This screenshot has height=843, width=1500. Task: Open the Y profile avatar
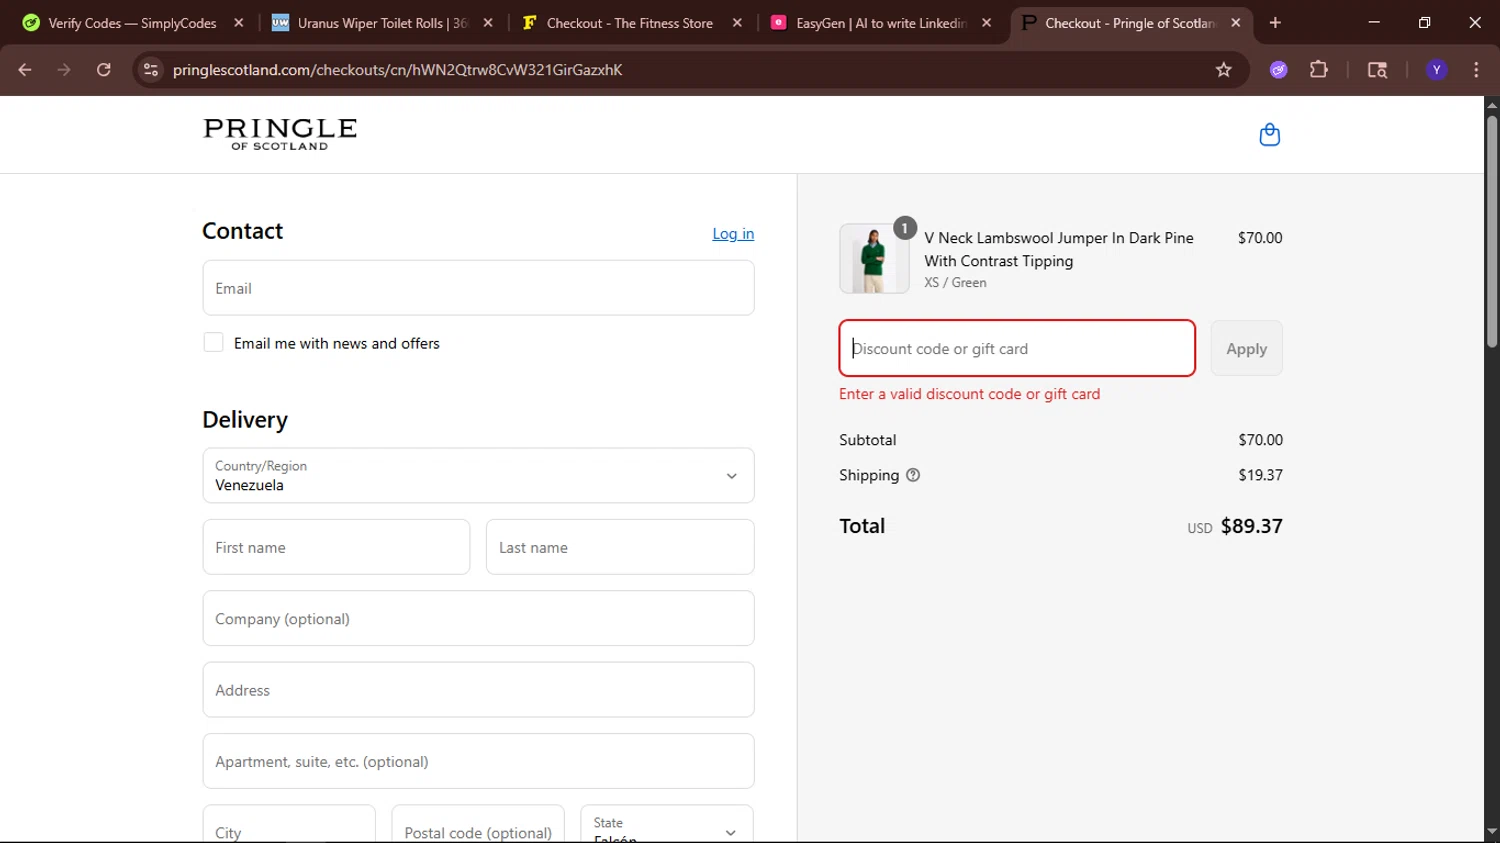click(x=1437, y=69)
